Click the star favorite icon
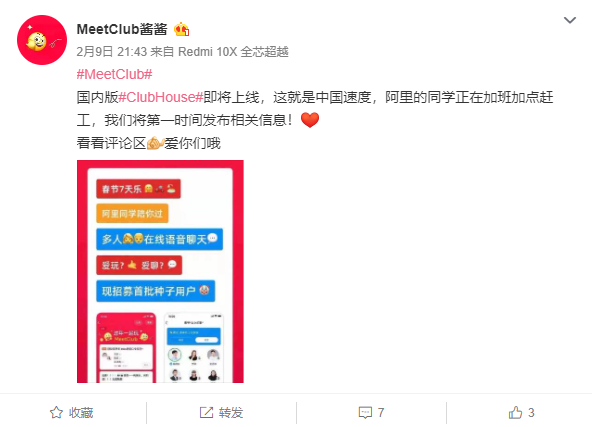This screenshot has height=427, width=592. tap(56, 412)
